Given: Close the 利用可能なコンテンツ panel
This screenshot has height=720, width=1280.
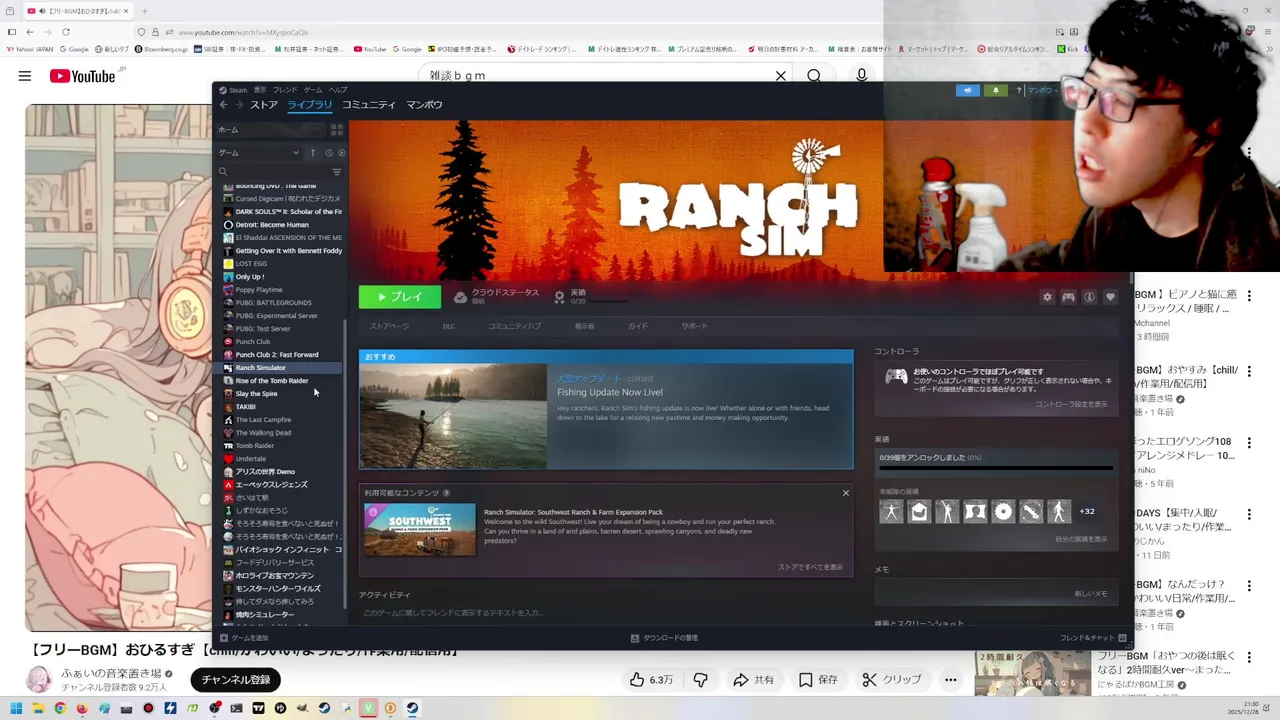Looking at the screenshot, I should pyautogui.click(x=845, y=493).
